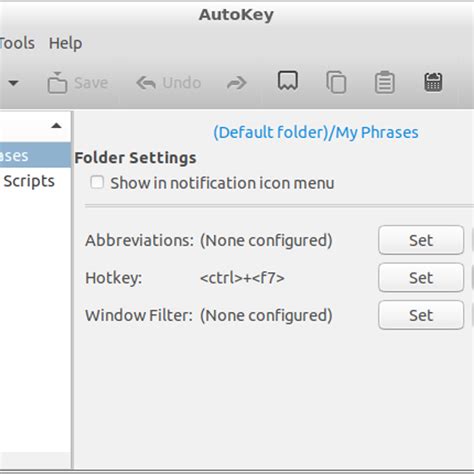This screenshot has width=474, height=474.
Task: Click Set button for Hotkey
Action: point(421,278)
